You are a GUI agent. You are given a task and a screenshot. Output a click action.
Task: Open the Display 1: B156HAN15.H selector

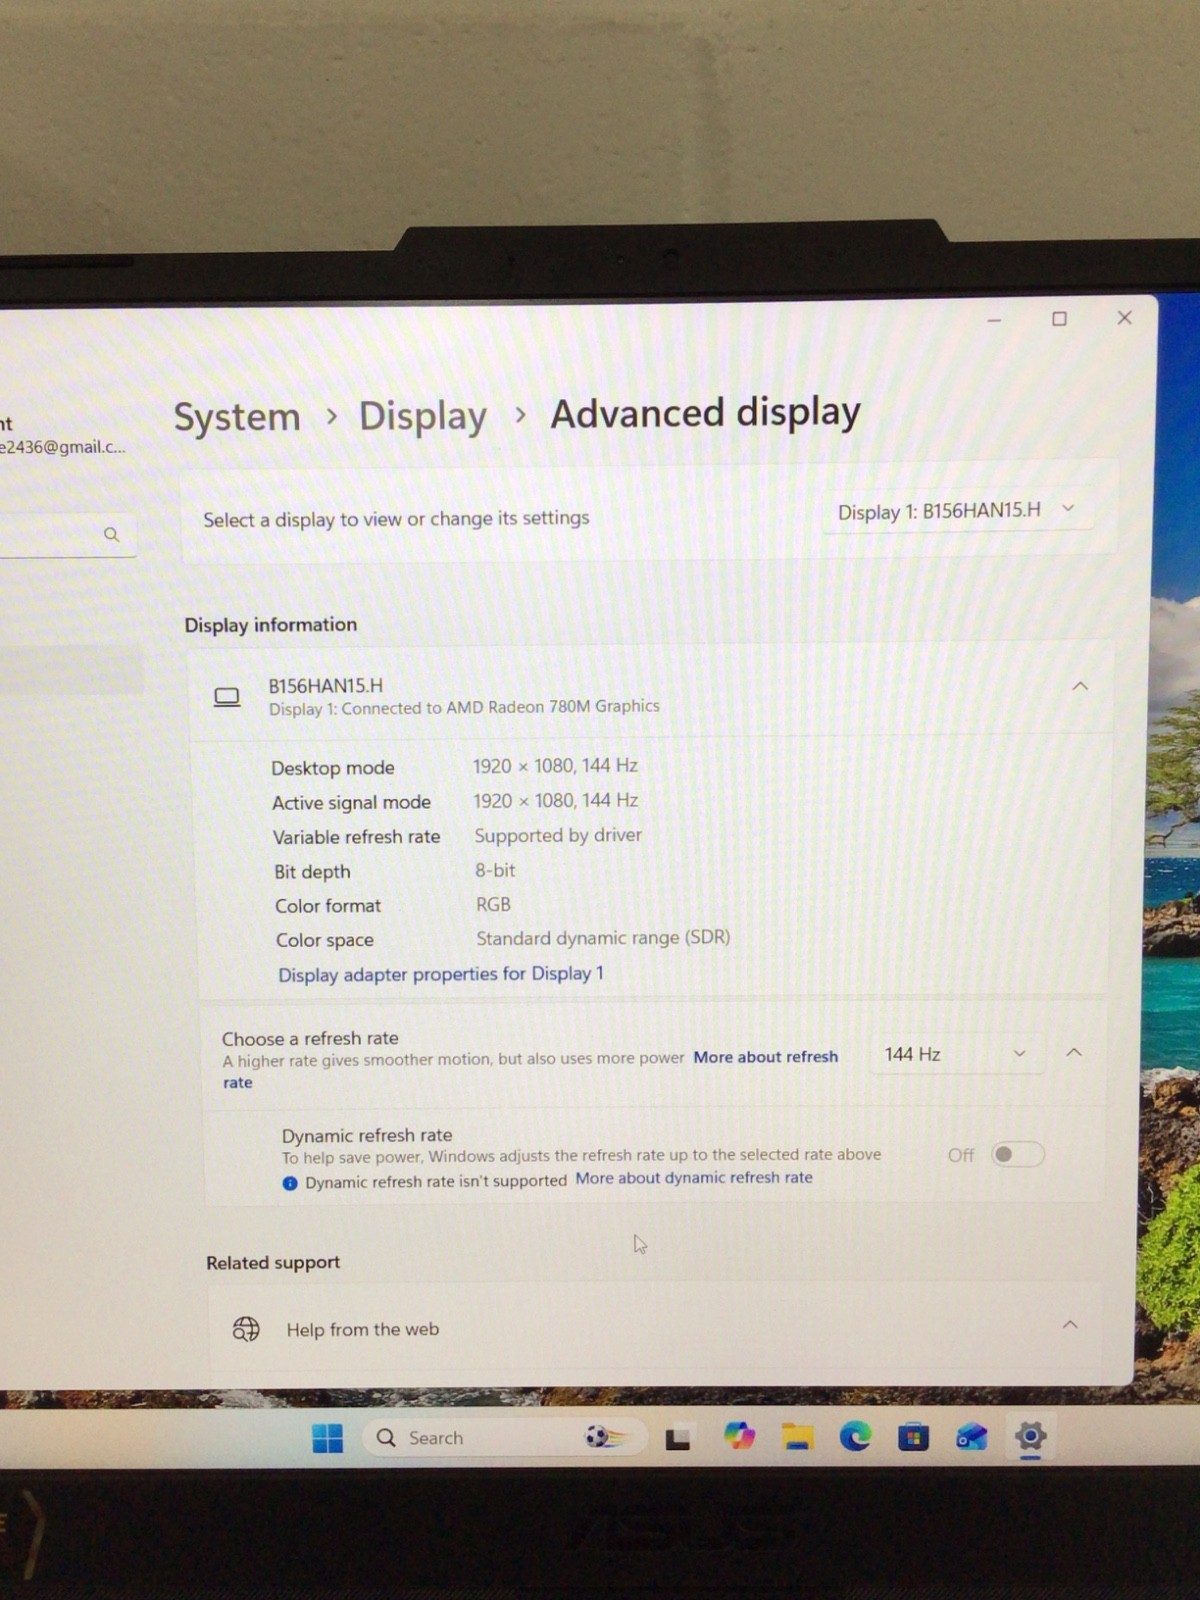(x=956, y=511)
